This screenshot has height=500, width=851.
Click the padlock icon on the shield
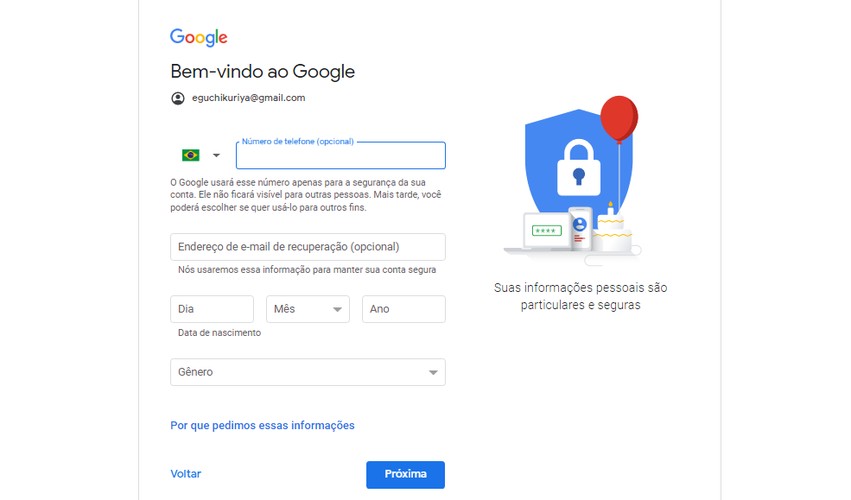579,168
